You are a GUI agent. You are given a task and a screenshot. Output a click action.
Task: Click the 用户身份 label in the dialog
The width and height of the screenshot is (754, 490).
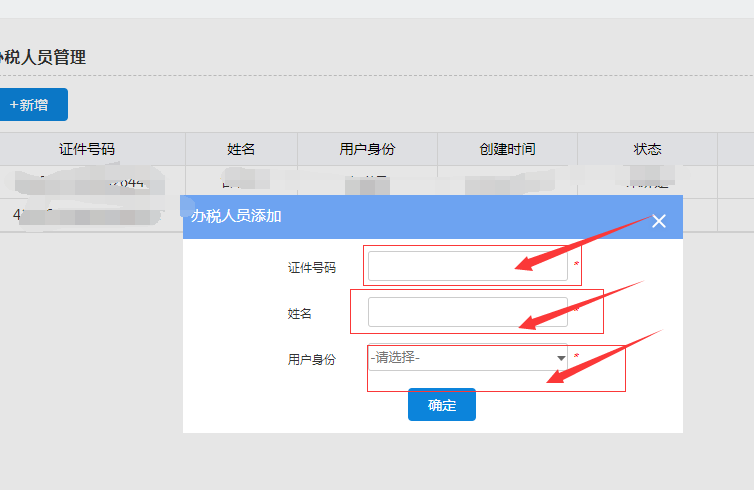pos(311,359)
